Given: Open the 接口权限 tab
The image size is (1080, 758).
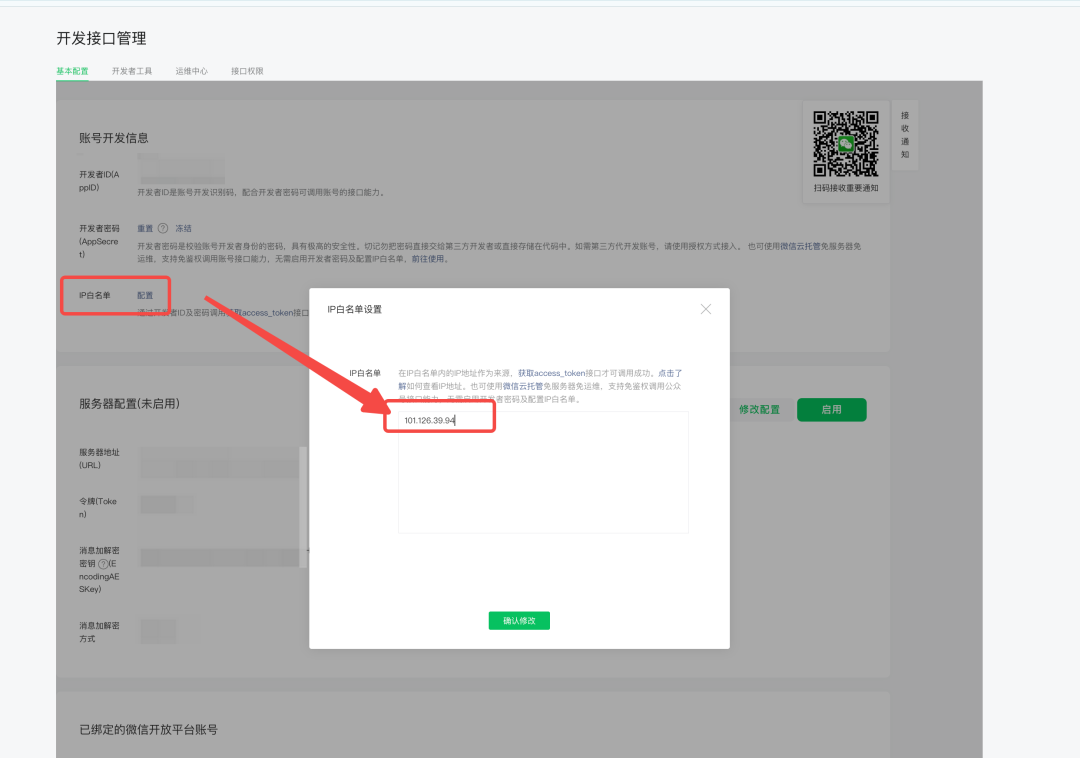Looking at the screenshot, I should 247,72.
